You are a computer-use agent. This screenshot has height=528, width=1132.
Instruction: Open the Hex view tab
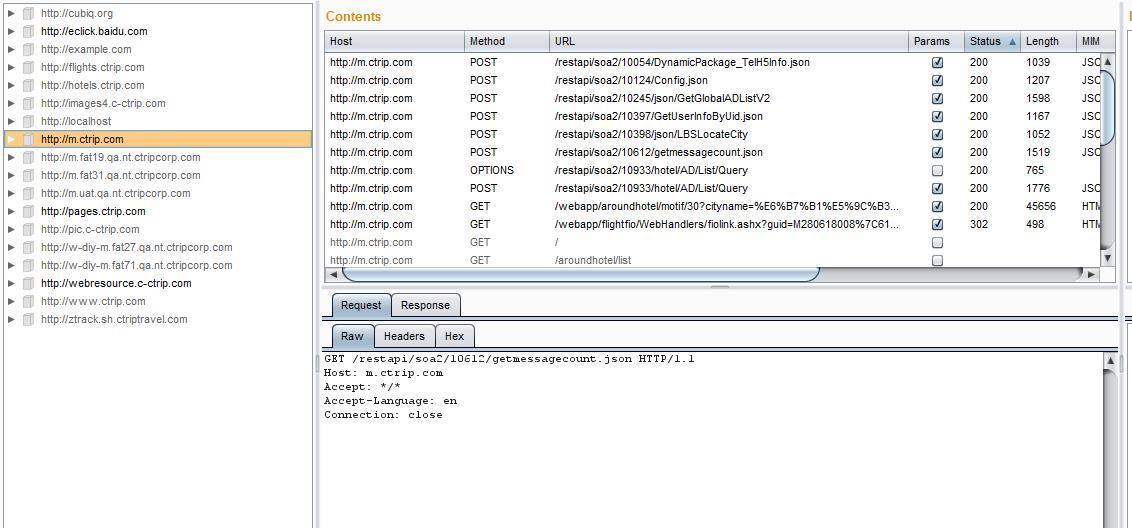click(455, 336)
